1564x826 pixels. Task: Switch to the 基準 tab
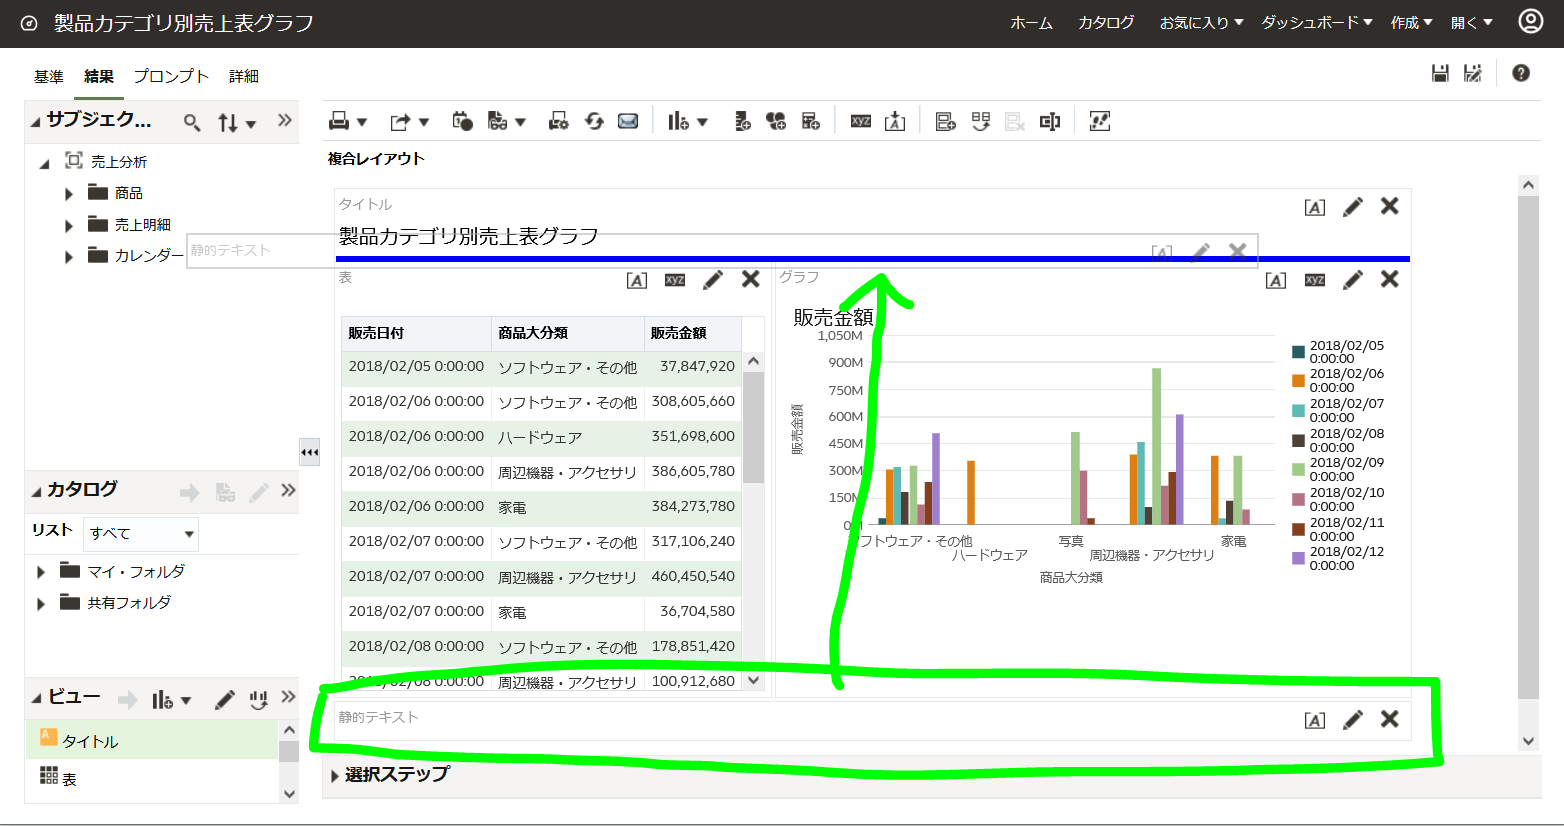click(49, 76)
